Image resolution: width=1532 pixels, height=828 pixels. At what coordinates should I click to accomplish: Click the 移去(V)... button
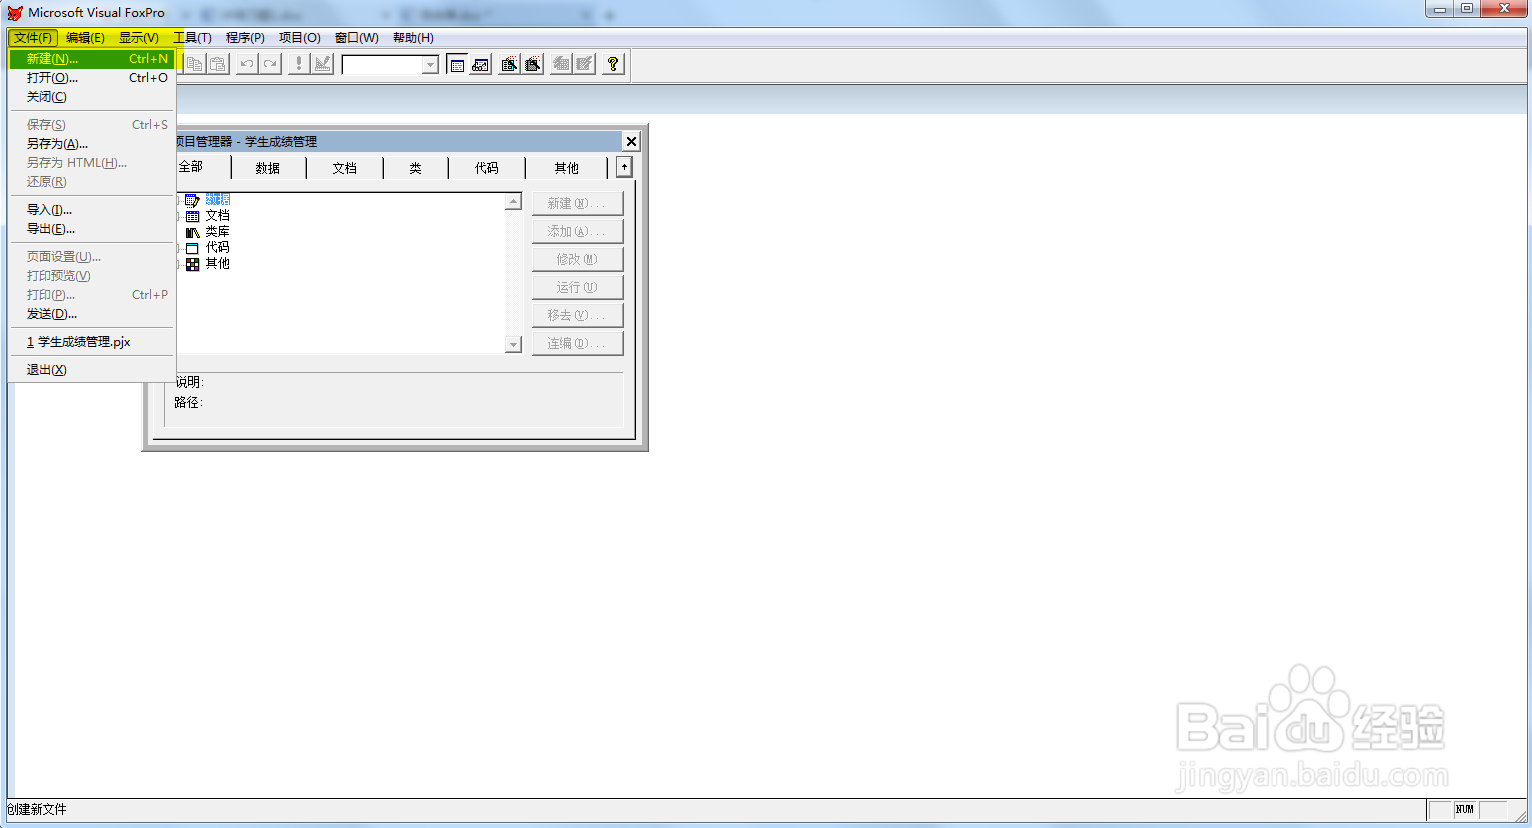click(x=577, y=315)
